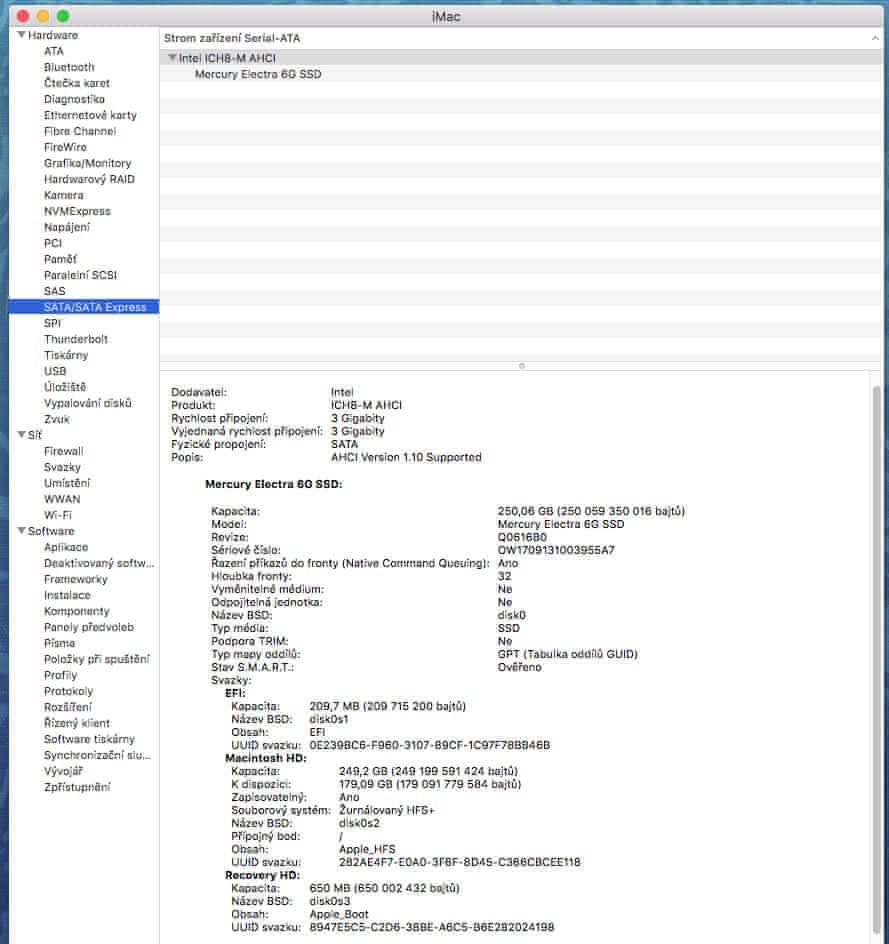Viewport: 889px width, 944px height.
Task: Select Položky při spuštění entry
Action: click(x=97, y=659)
